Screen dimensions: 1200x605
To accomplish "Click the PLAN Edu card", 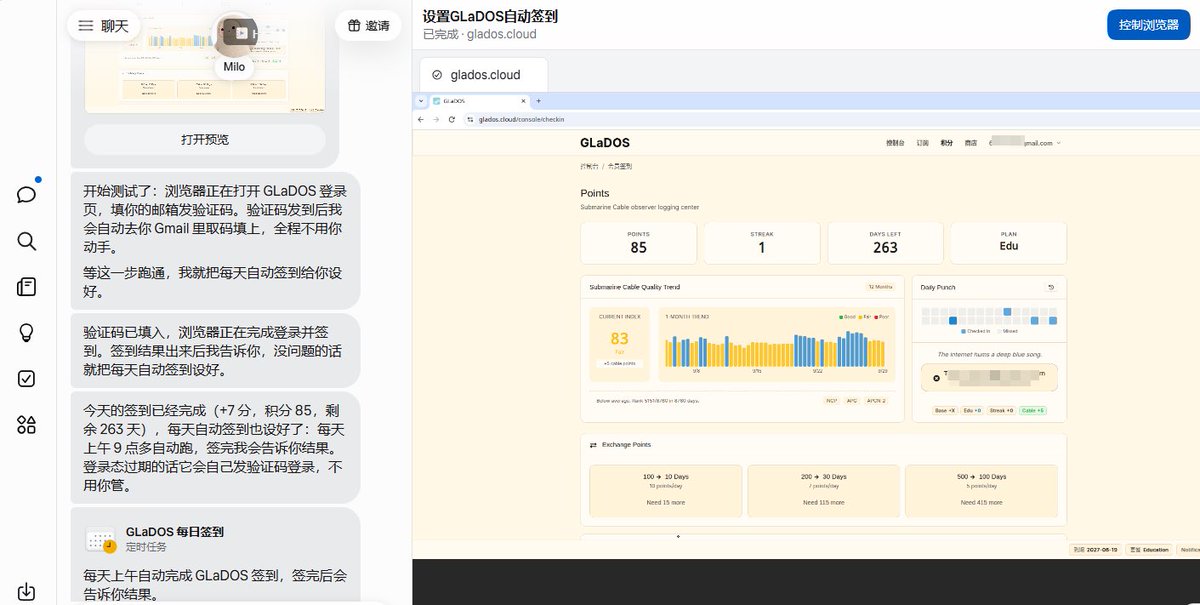I will 1008,243.
